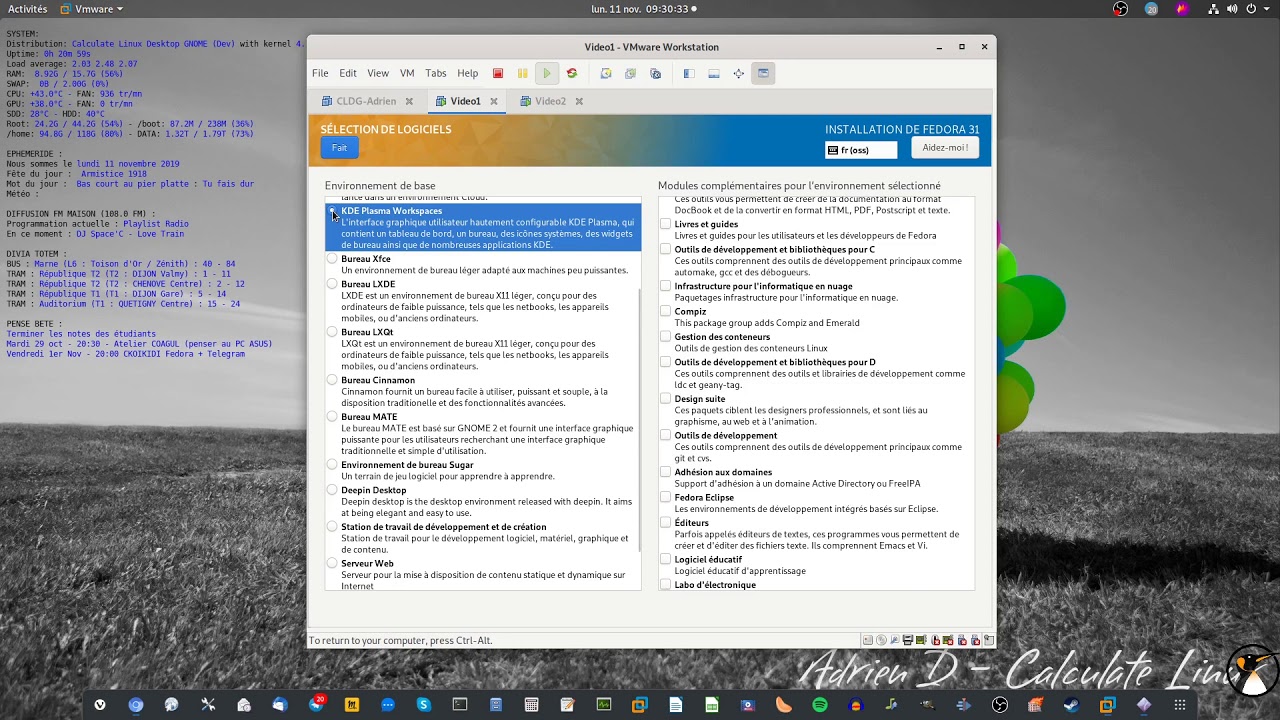Toggle the VMware library sidebar icon
Screen dimensions: 1280x720
pos(689,73)
